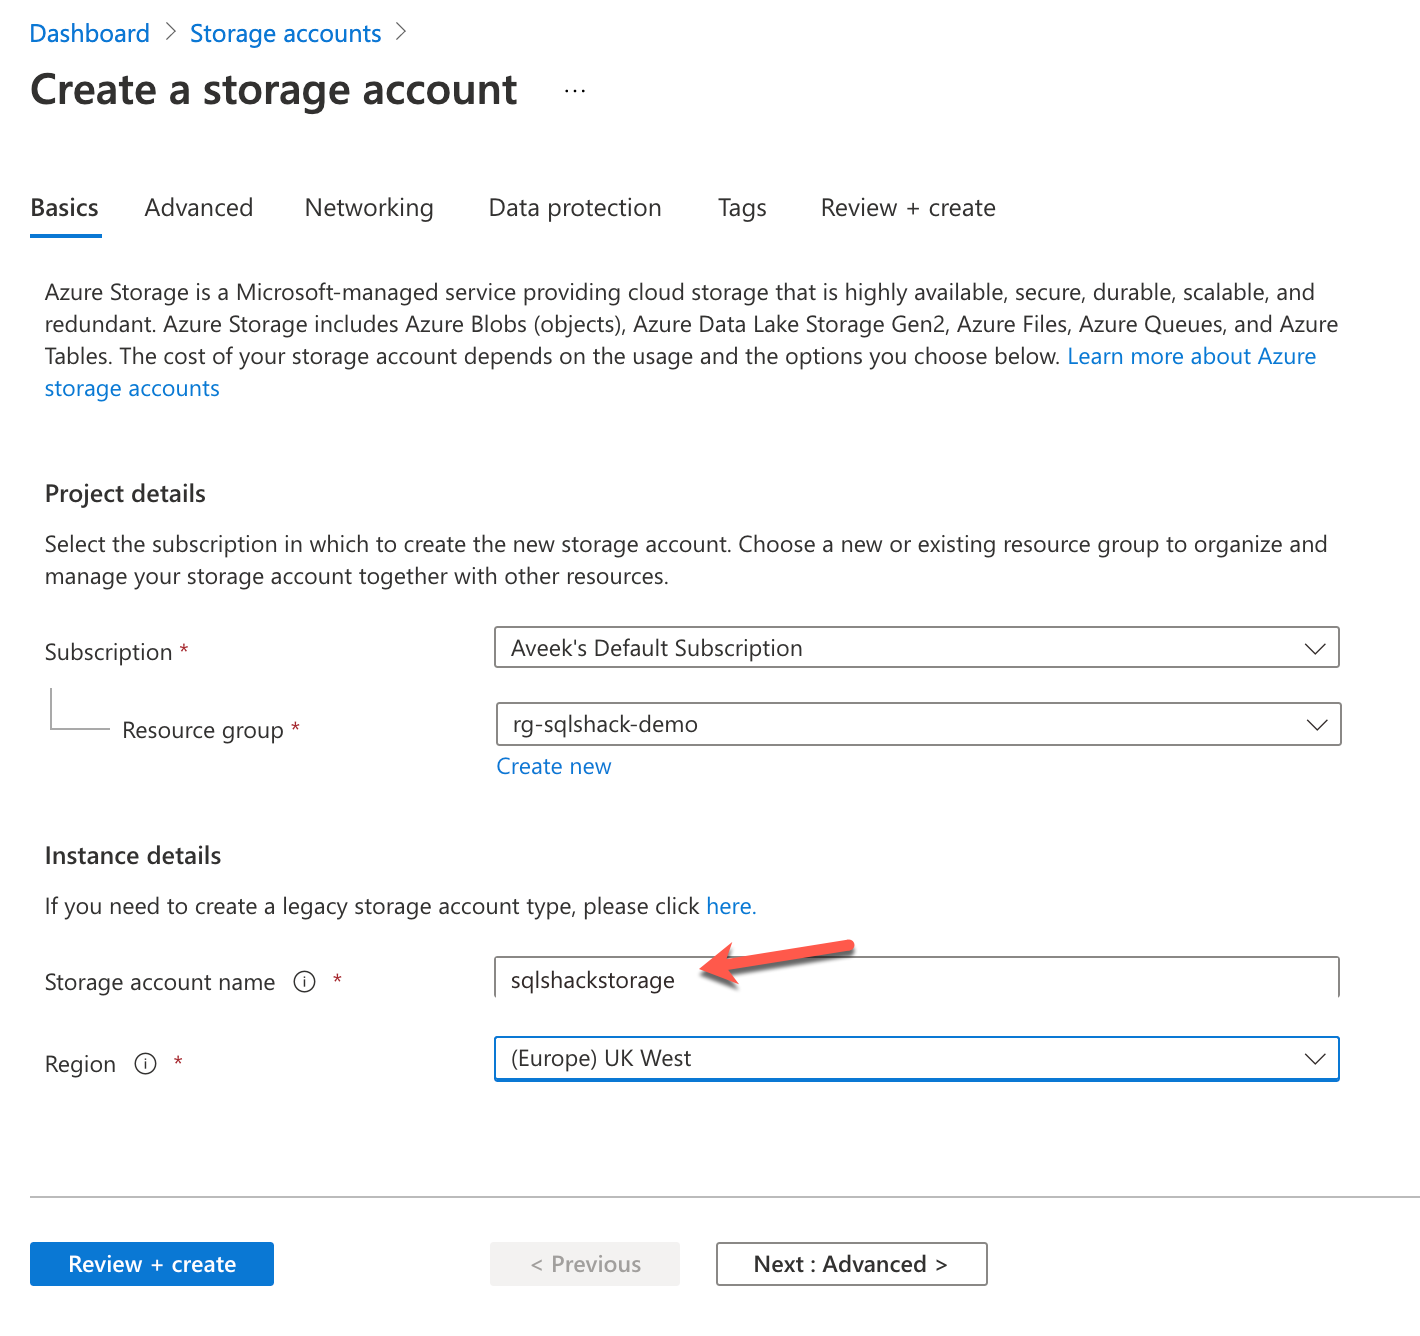Go to Storage accounts in the breadcrumb
Image resolution: width=1420 pixels, height=1336 pixels.
pos(285,34)
